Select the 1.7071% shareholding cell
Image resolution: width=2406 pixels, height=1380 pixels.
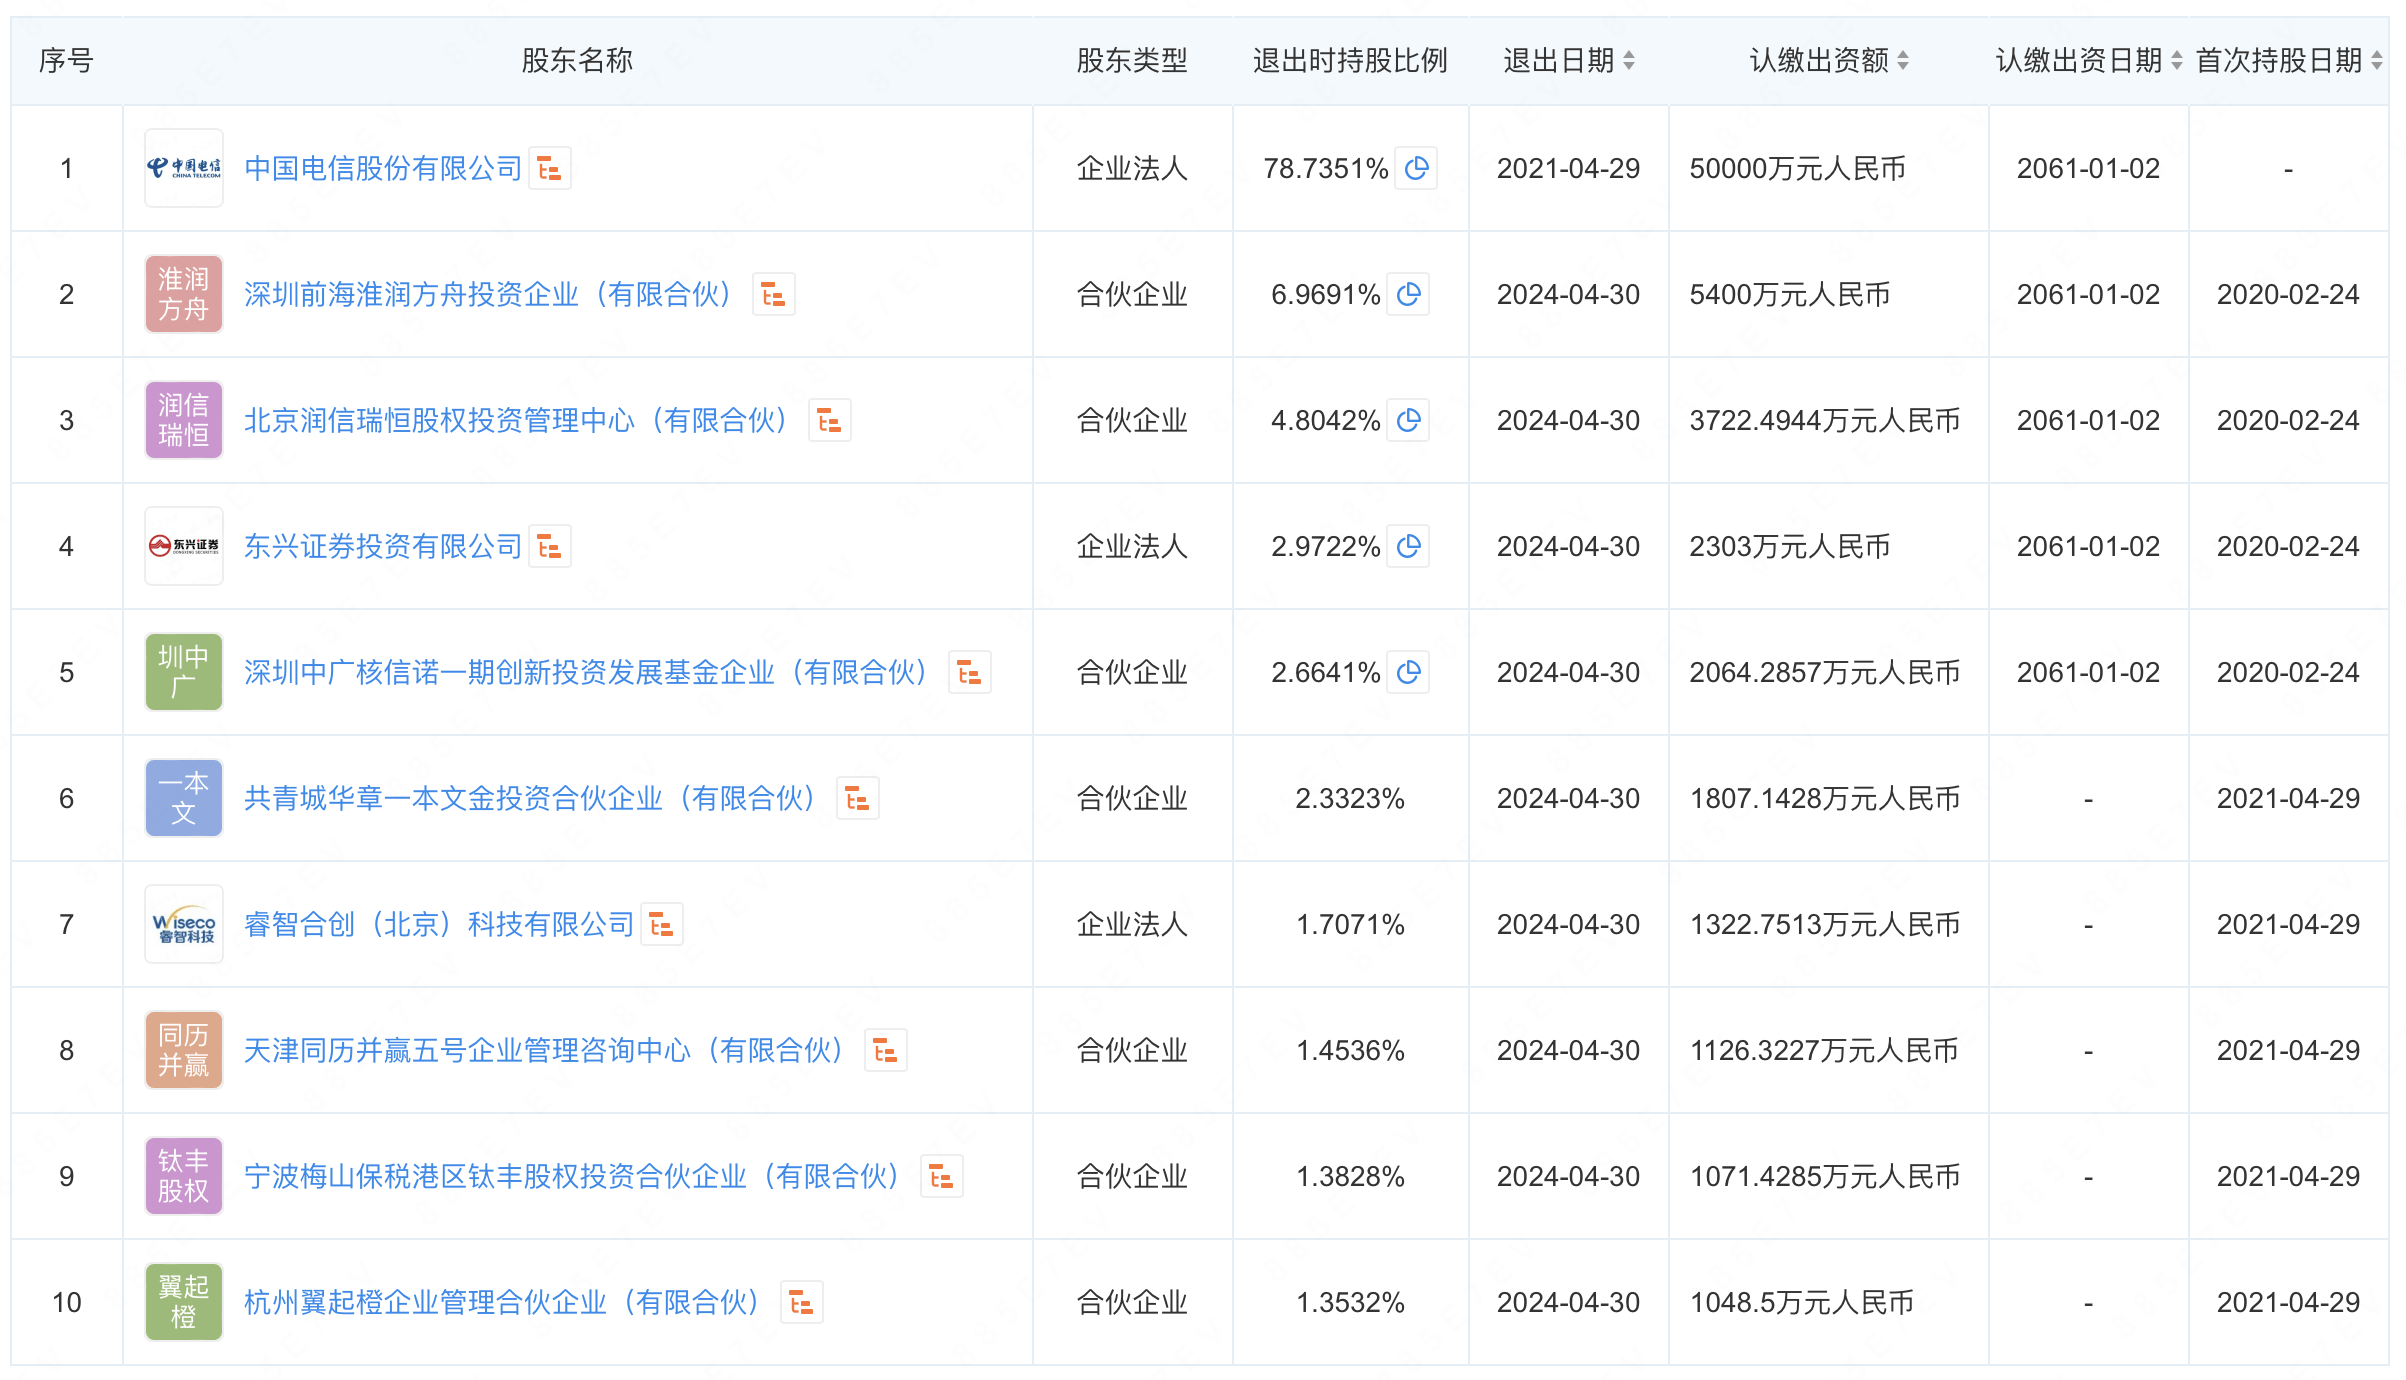coord(1350,924)
